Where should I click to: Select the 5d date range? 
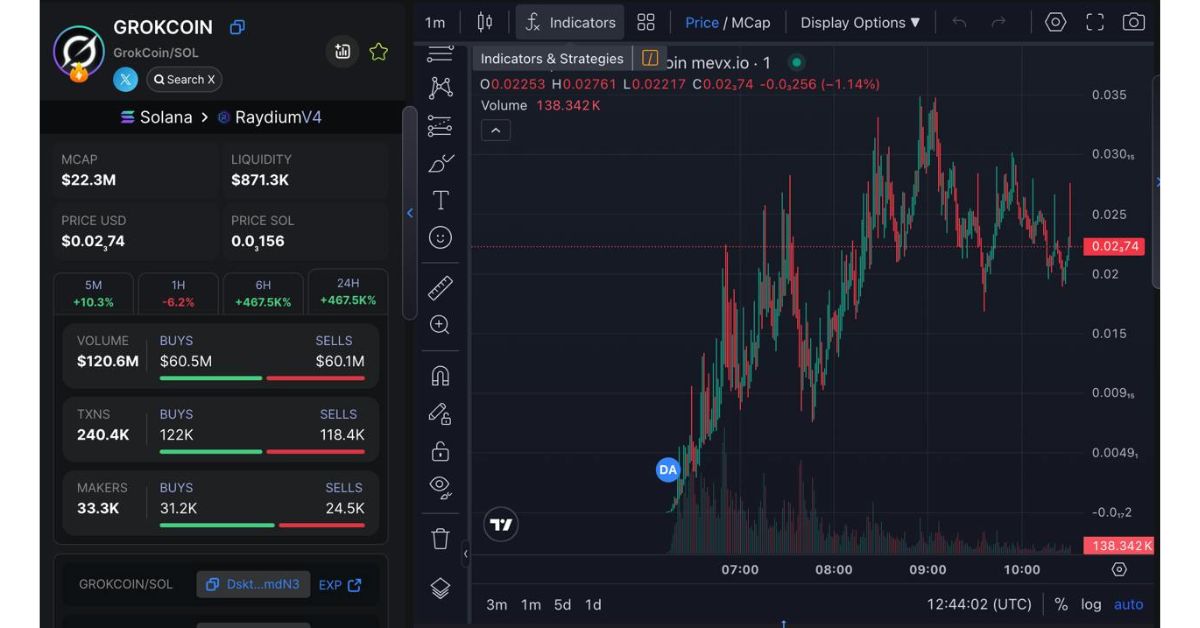pyautogui.click(x=563, y=604)
